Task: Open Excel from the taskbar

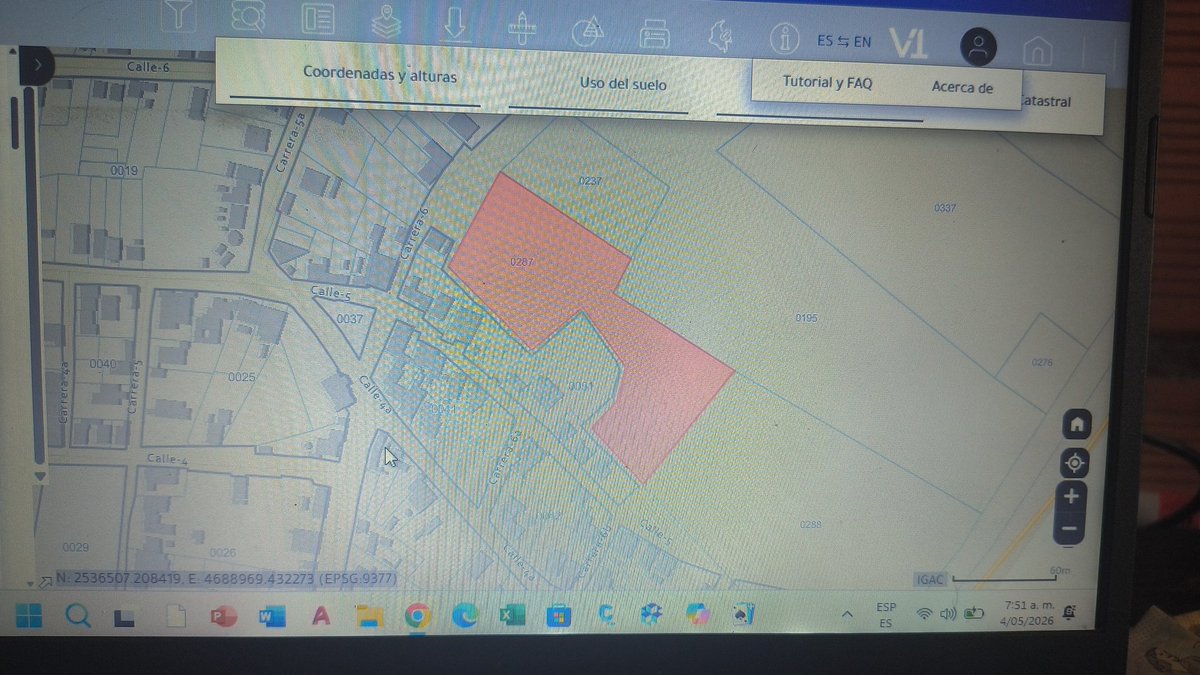Action: [x=513, y=616]
